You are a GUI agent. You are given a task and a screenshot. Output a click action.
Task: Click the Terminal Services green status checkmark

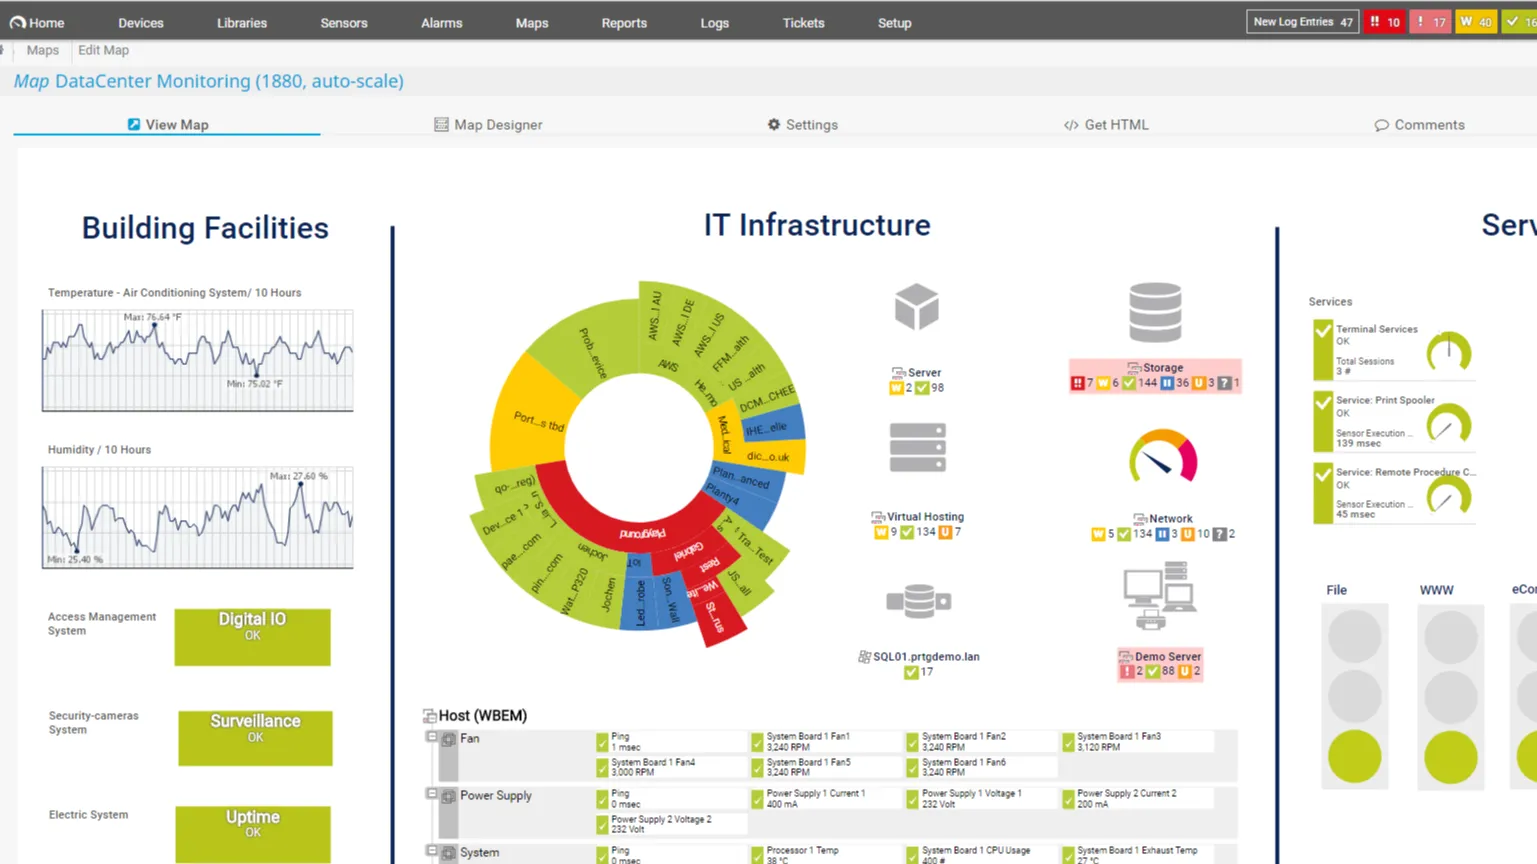tap(1323, 331)
